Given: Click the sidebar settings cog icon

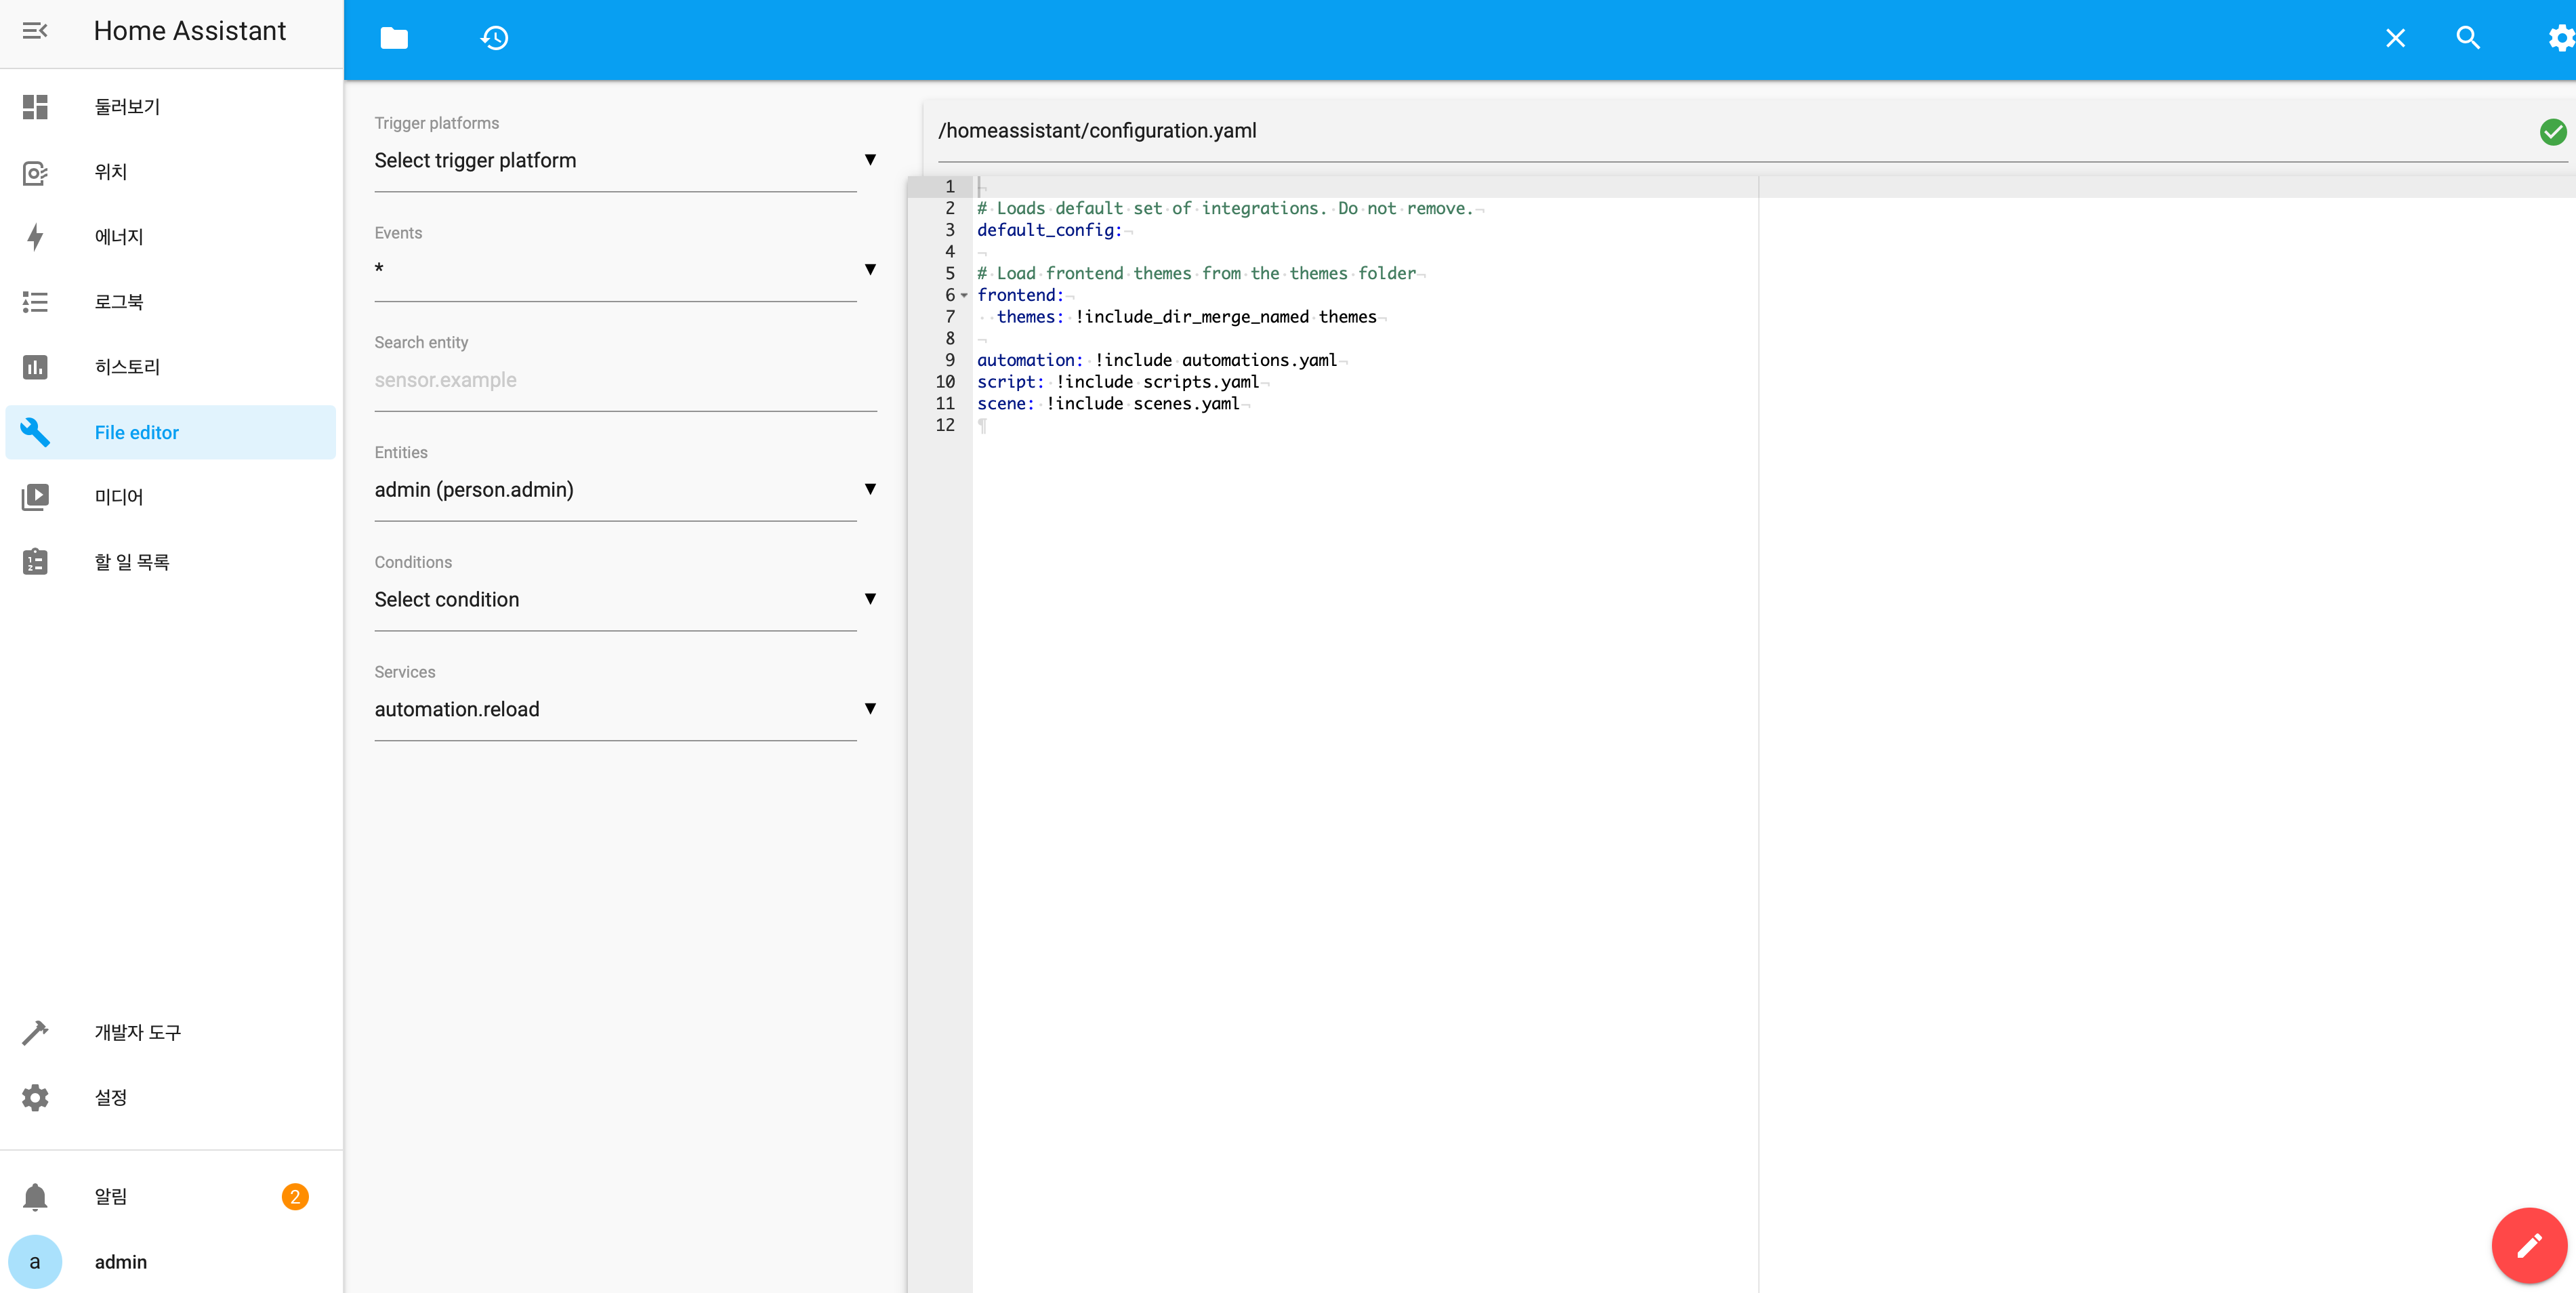Looking at the screenshot, I should (x=35, y=1097).
